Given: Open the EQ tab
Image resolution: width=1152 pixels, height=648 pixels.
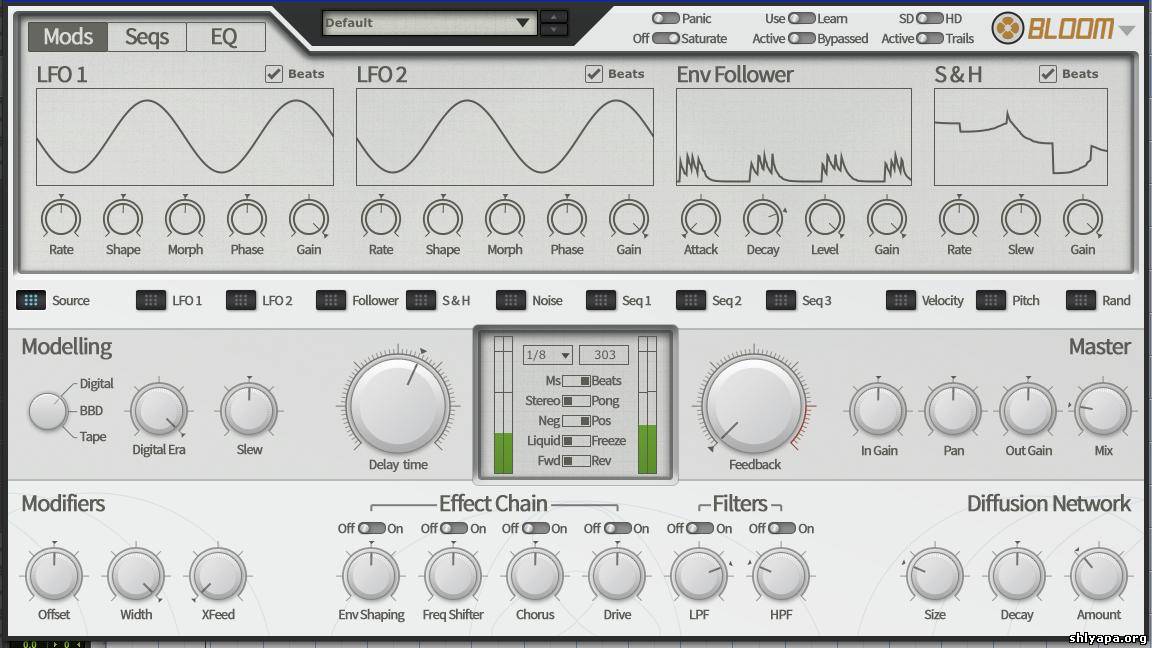Looking at the screenshot, I should pyautogui.click(x=224, y=37).
